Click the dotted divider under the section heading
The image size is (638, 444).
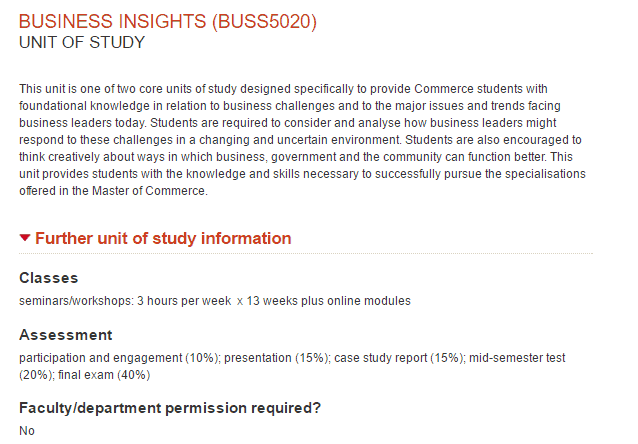coord(306,253)
